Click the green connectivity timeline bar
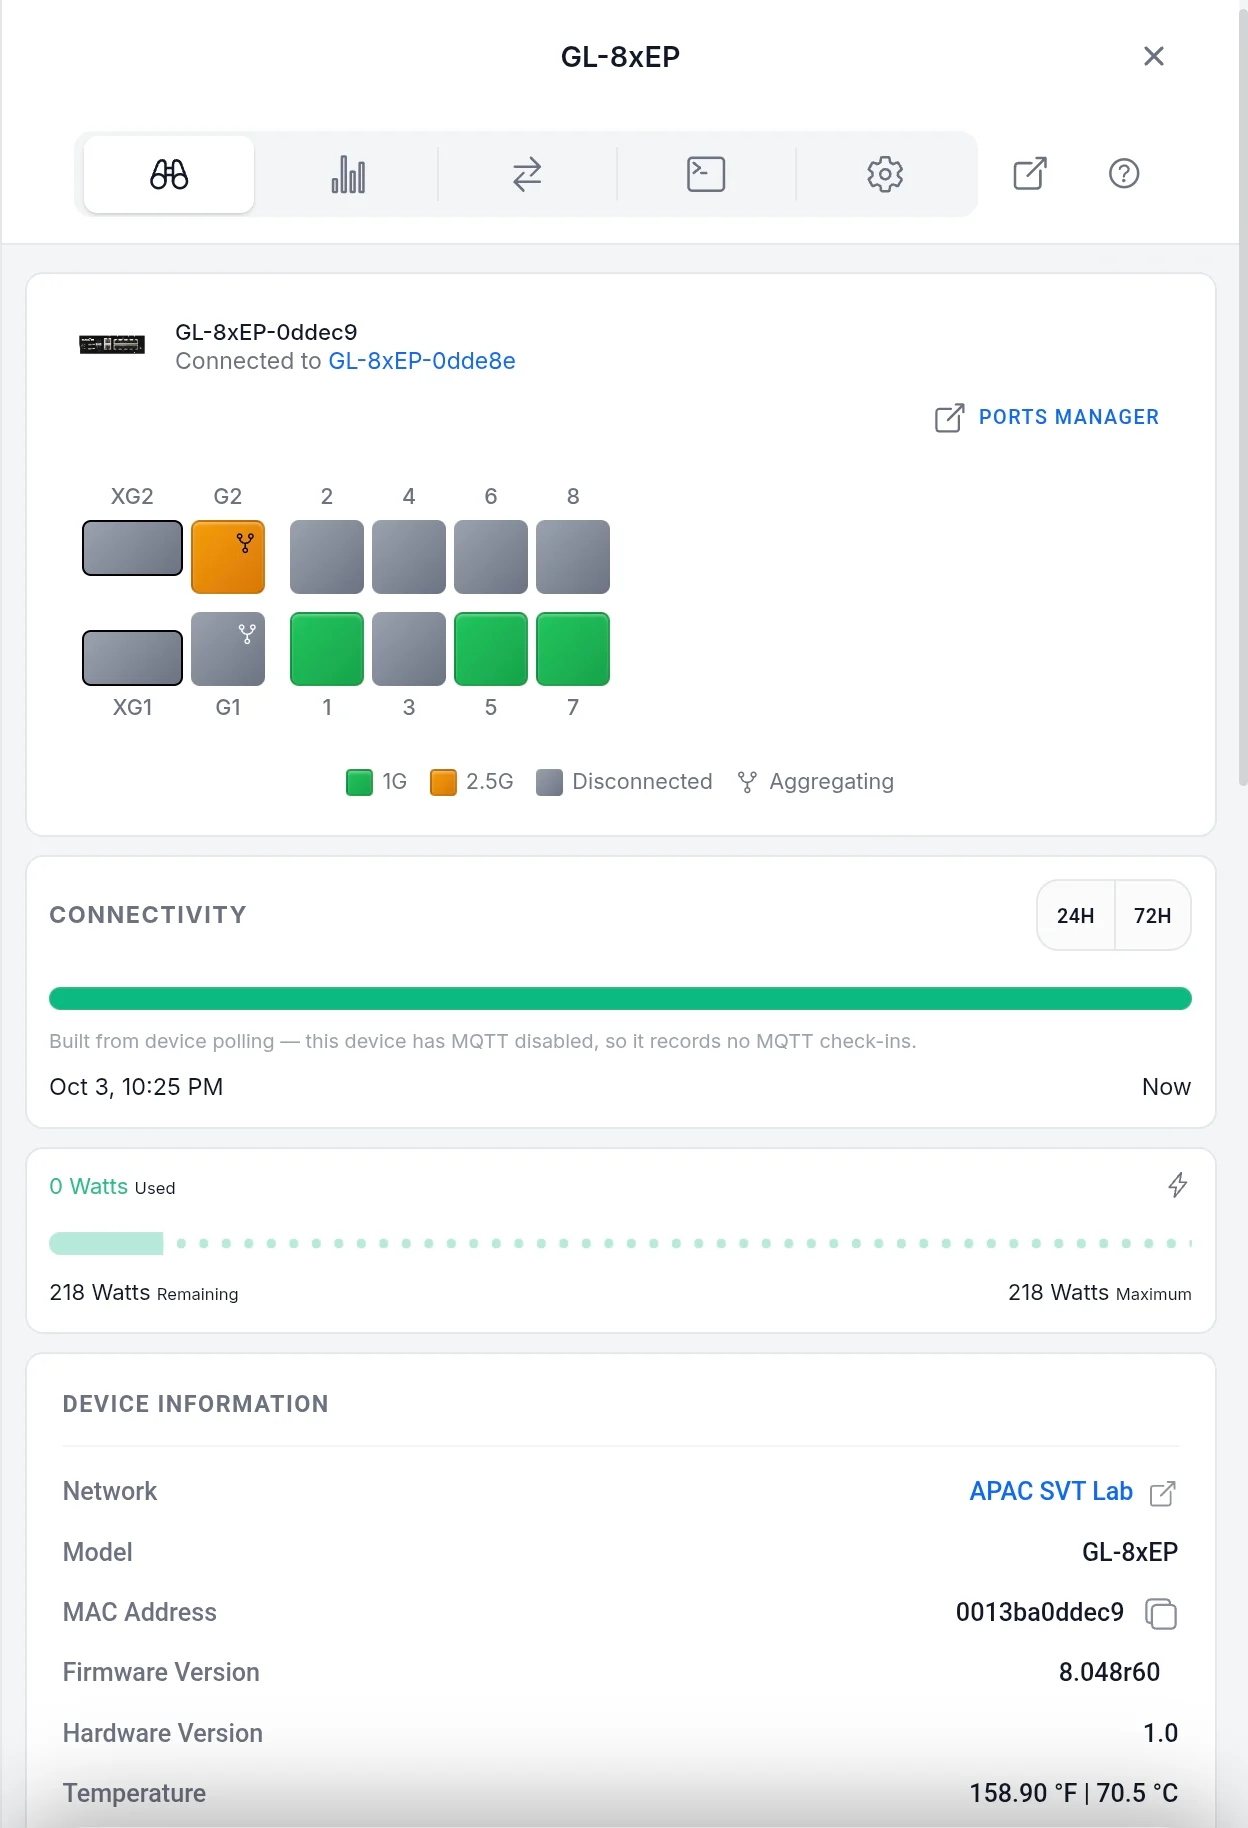The height and width of the screenshot is (1828, 1248). [x=620, y=998]
